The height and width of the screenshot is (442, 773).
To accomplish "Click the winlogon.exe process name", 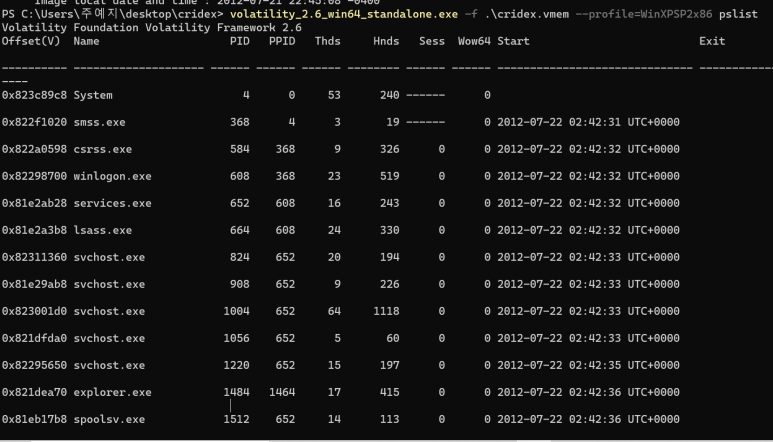I will click(x=112, y=176).
